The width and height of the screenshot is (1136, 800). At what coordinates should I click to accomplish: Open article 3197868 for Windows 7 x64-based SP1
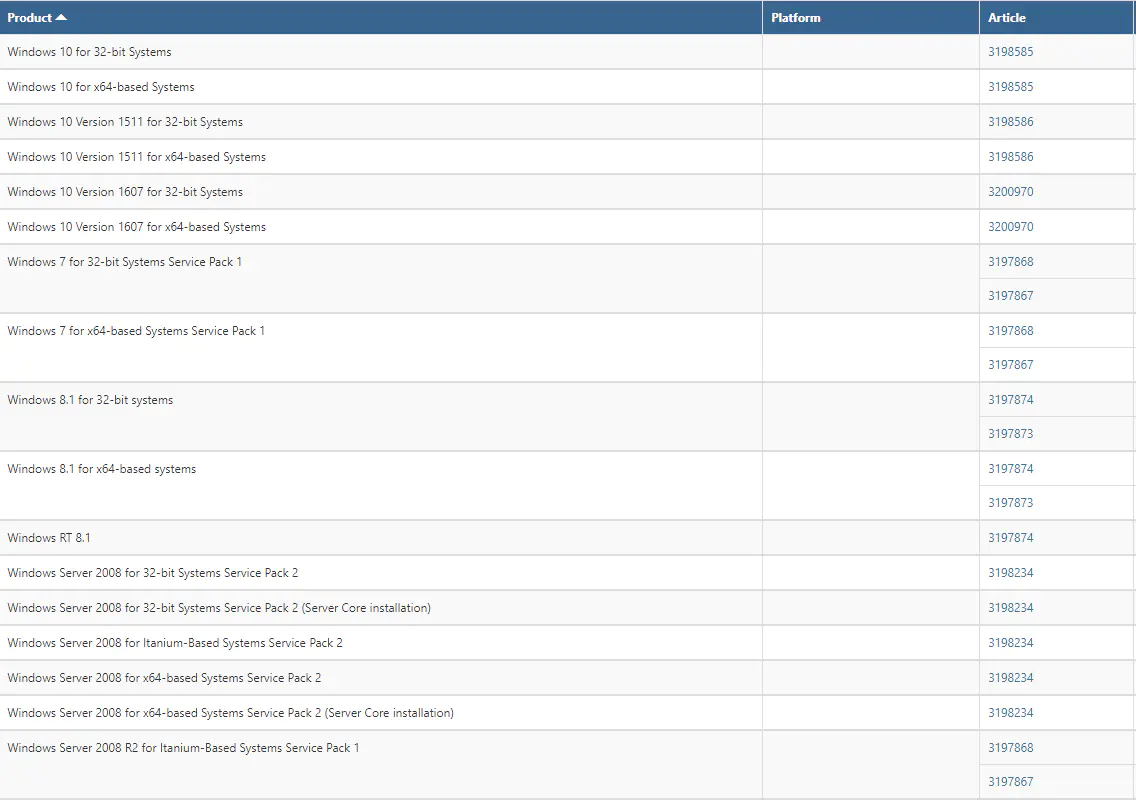(x=1011, y=330)
